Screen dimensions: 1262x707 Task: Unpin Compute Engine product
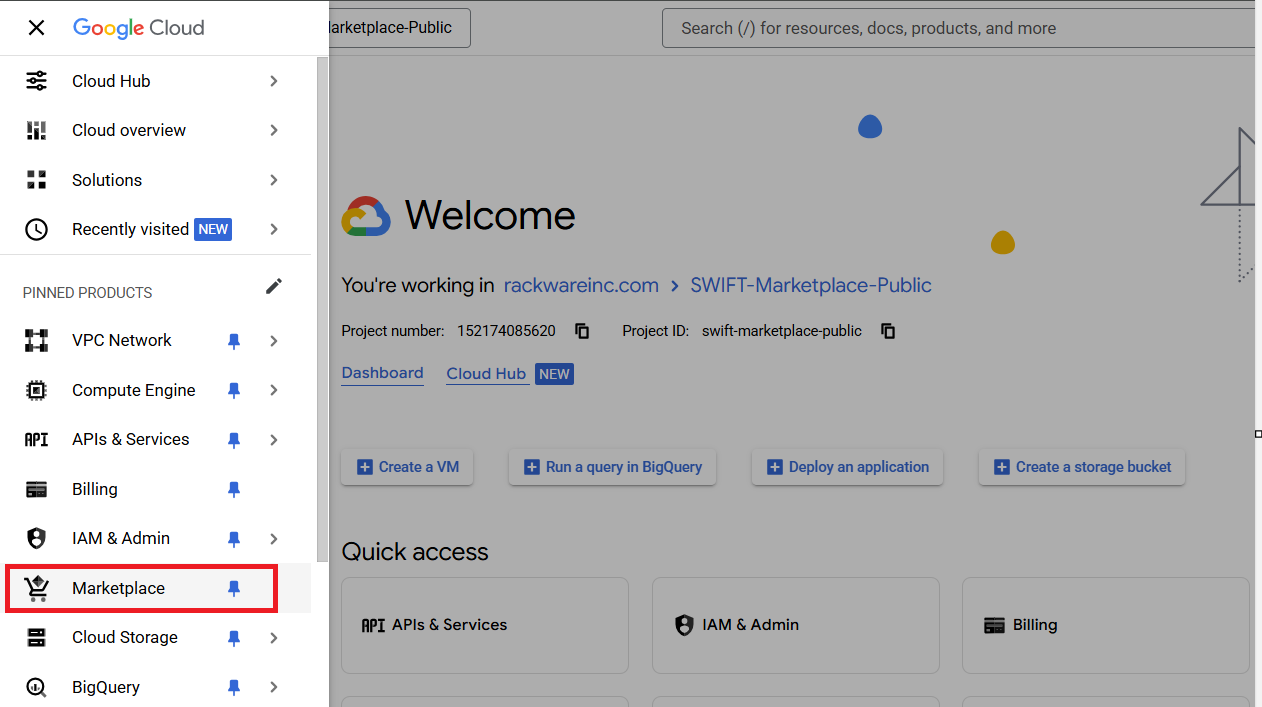tap(234, 390)
